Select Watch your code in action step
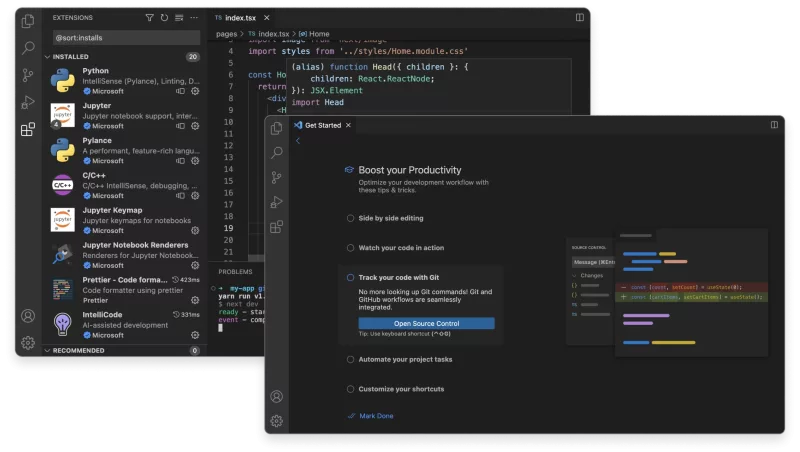This screenshot has height=452, width=800. (396, 248)
